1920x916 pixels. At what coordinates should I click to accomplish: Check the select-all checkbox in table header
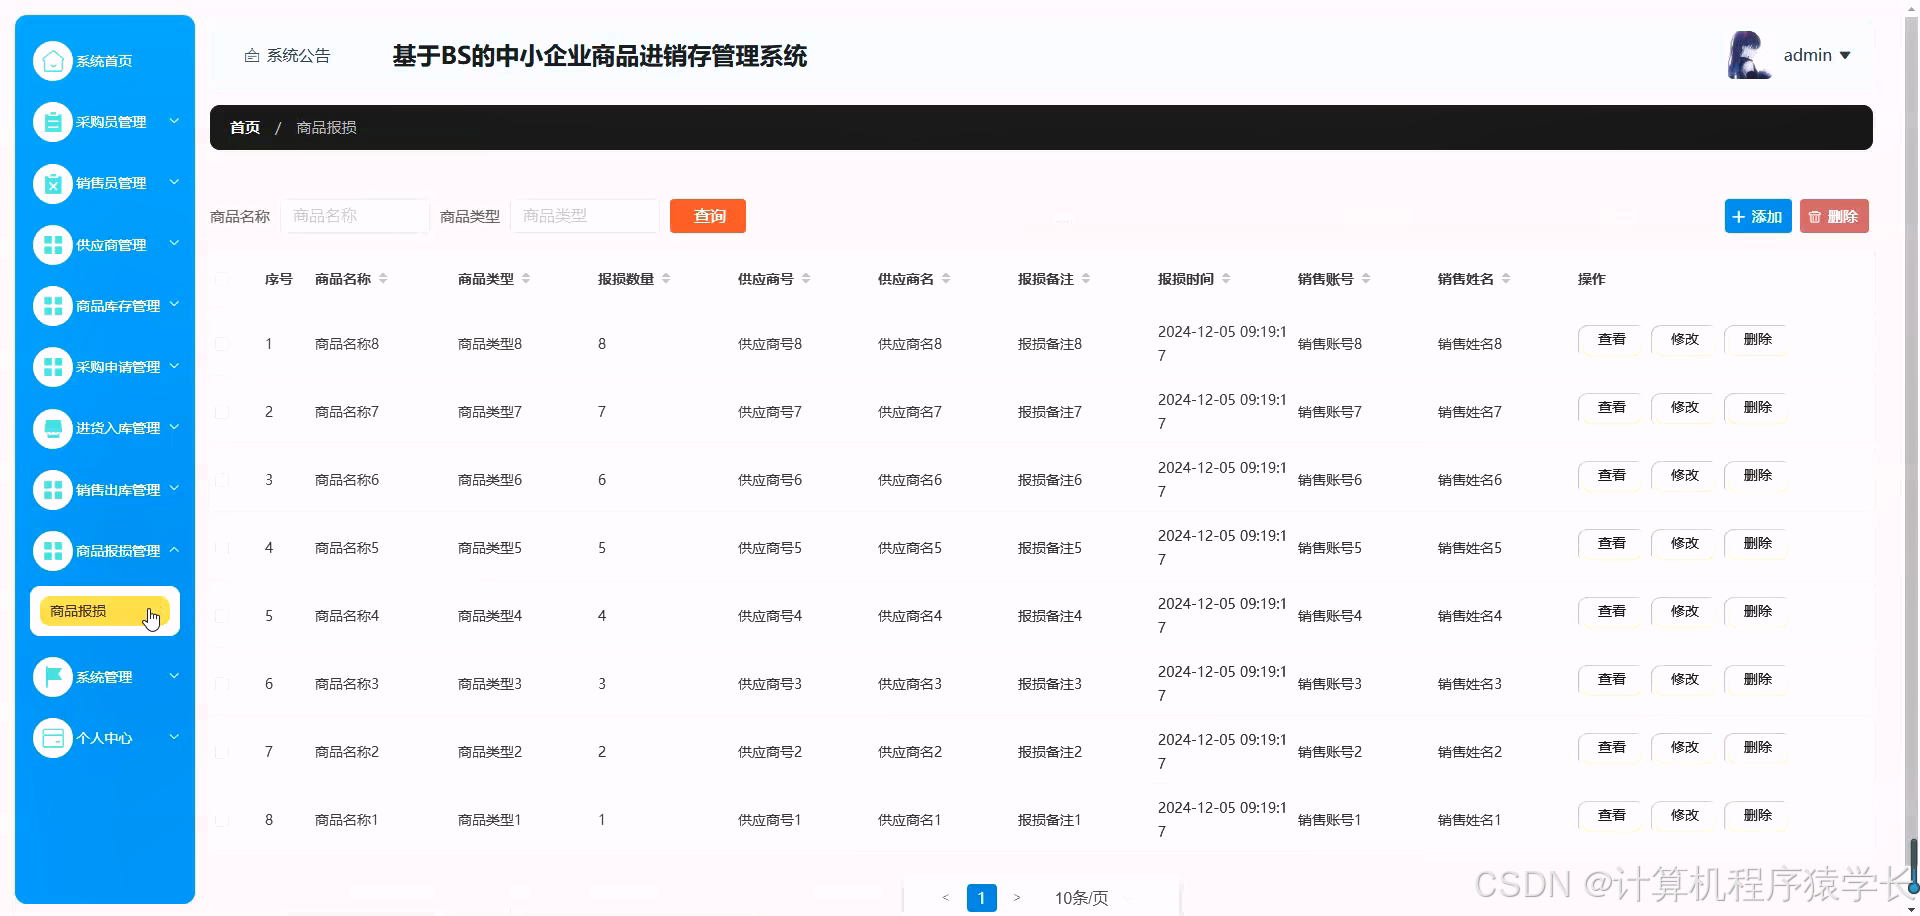click(222, 280)
